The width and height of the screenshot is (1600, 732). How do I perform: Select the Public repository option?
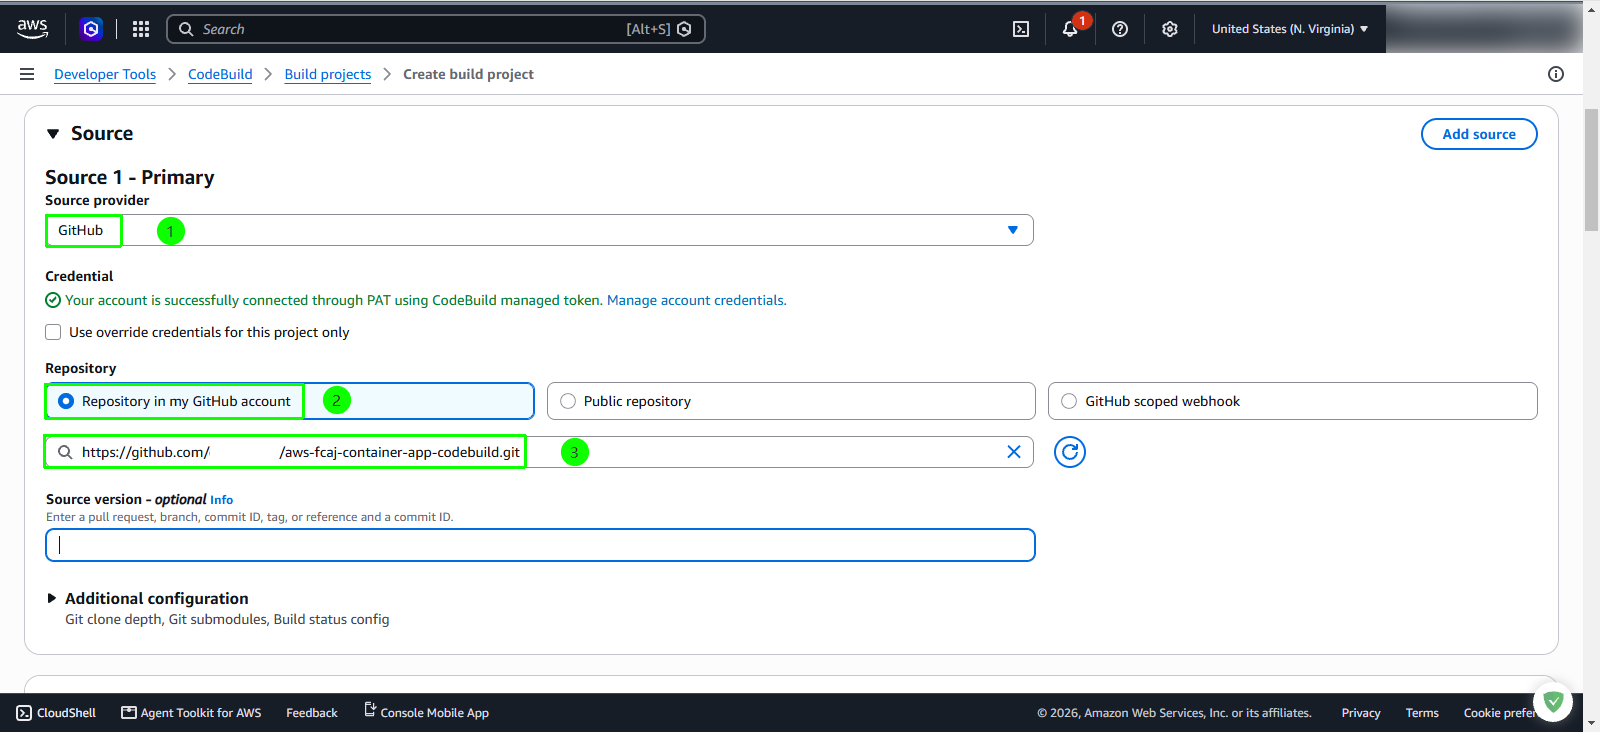pos(791,401)
